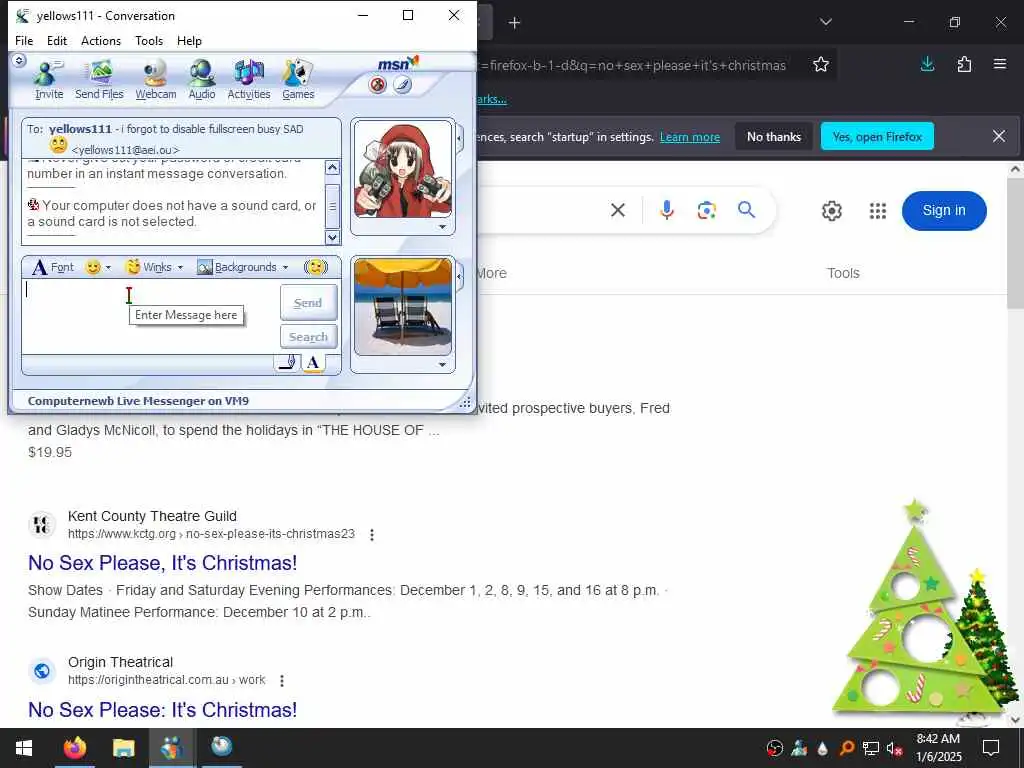Click into the message input box

(x=150, y=317)
